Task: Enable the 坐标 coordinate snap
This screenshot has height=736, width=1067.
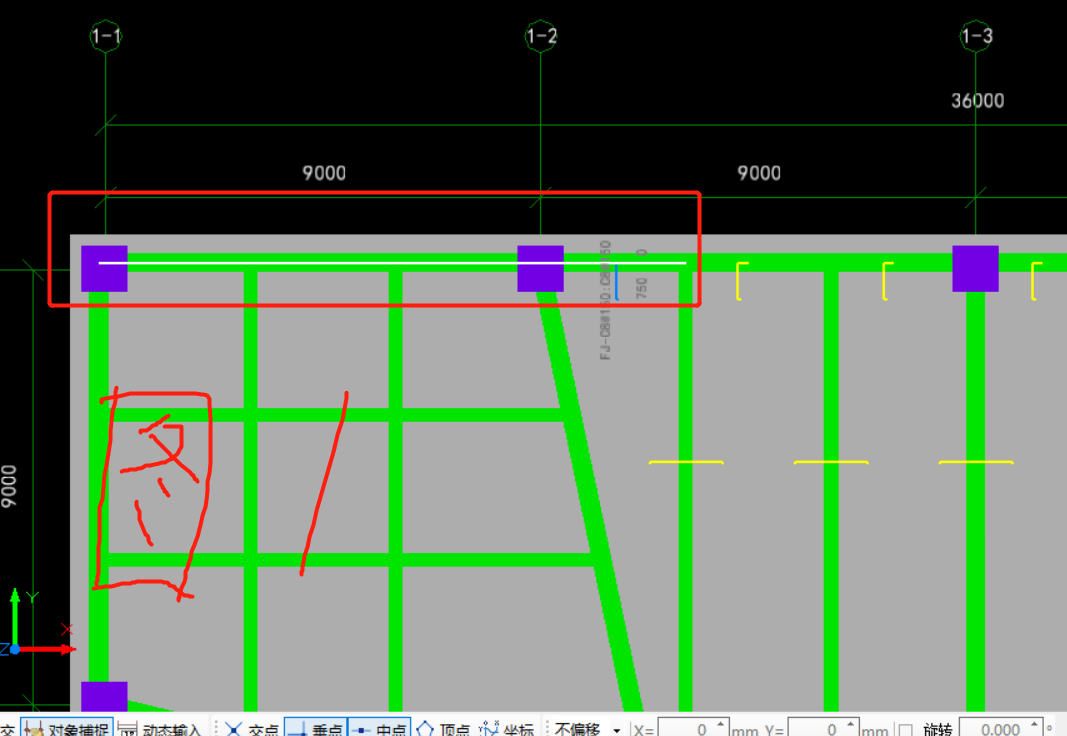Action: point(506,729)
